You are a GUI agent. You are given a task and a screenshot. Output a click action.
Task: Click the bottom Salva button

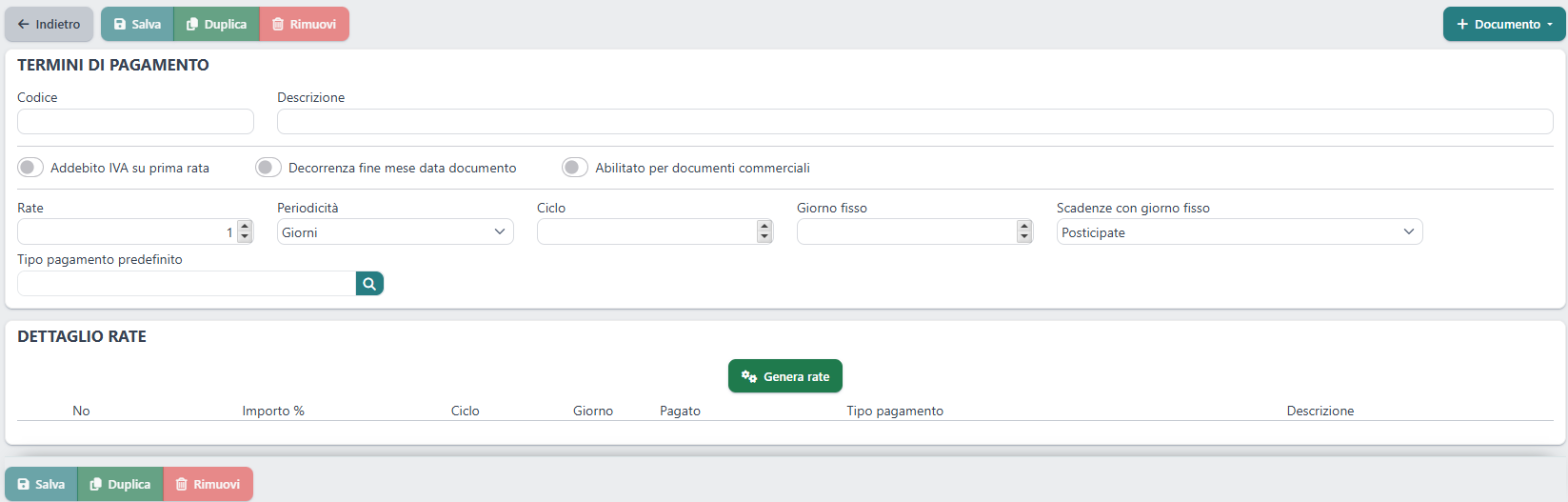(x=41, y=484)
